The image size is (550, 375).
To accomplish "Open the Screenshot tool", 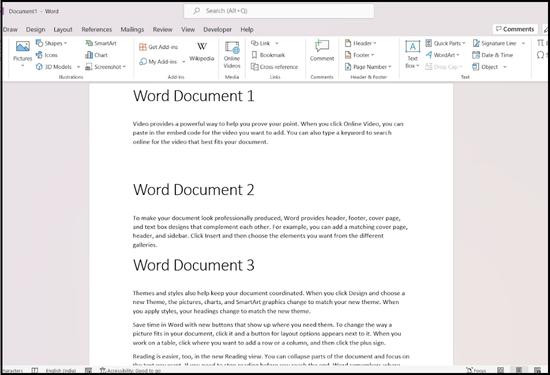I will coord(106,67).
